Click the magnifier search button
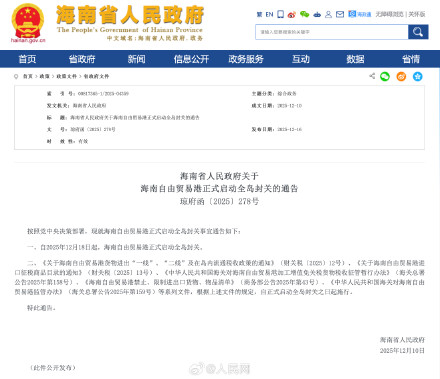Image resolution: width=440 pixels, height=379 pixels. coord(418,32)
